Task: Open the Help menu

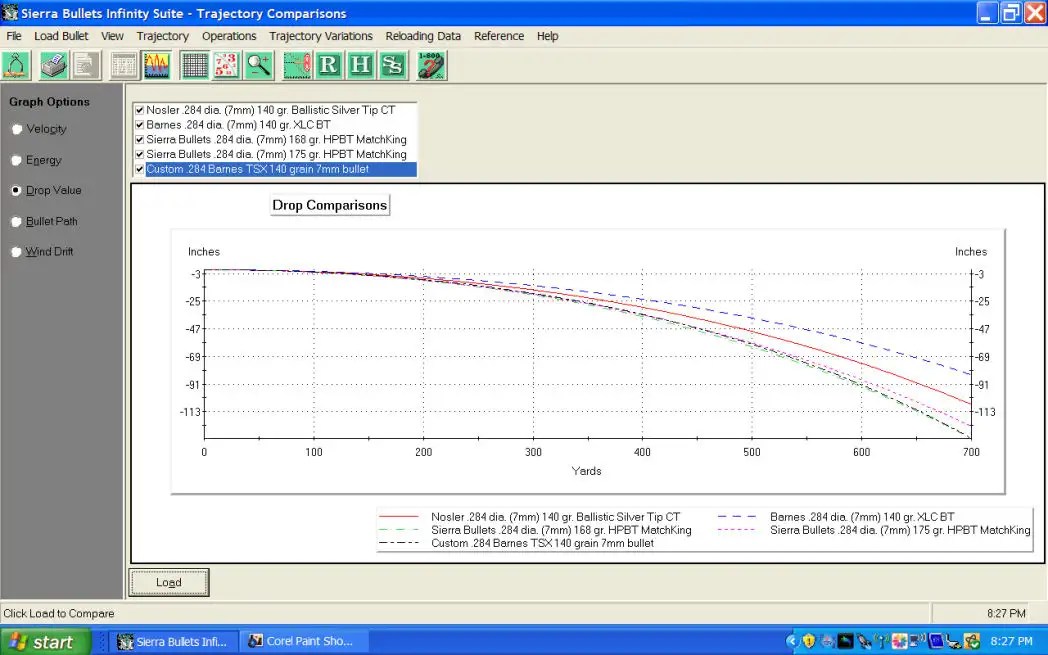Action: coord(547,36)
